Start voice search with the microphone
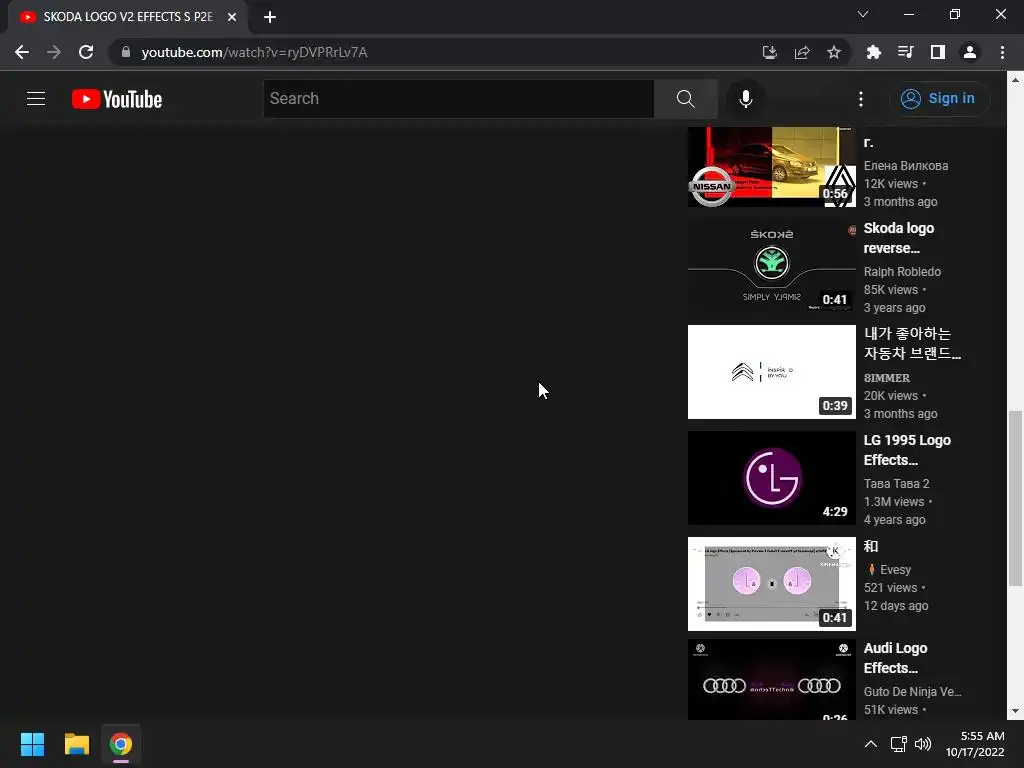The height and width of the screenshot is (768, 1024). tap(745, 99)
